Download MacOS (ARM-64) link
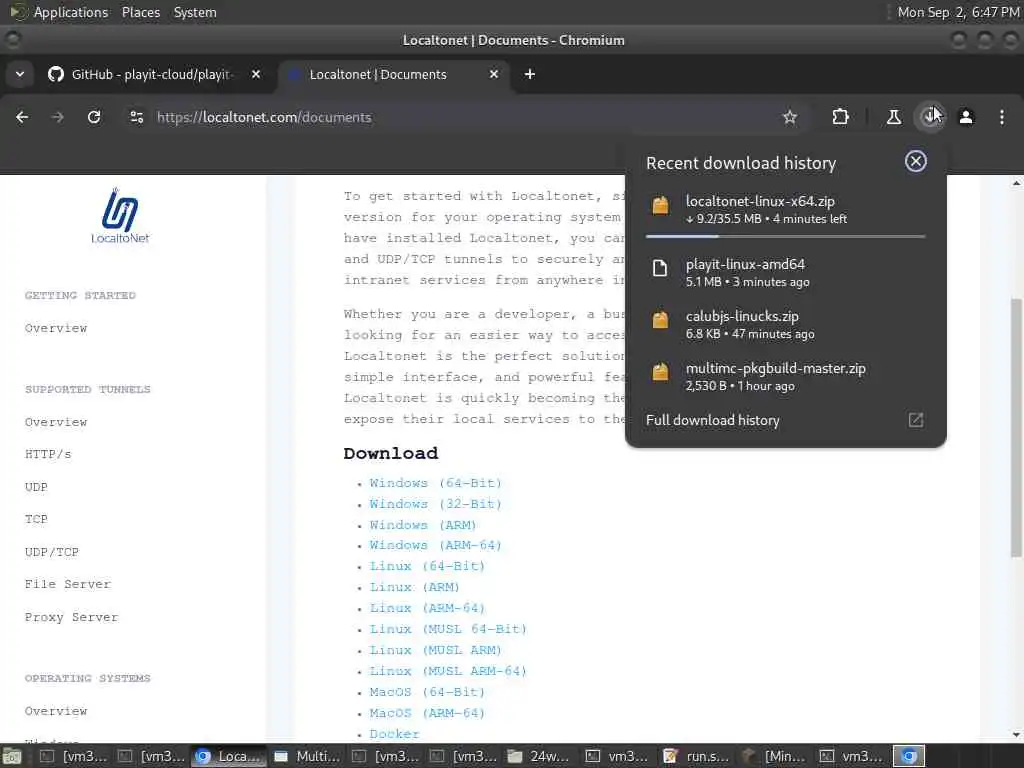The height and width of the screenshot is (768, 1024). click(x=427, y=712)
